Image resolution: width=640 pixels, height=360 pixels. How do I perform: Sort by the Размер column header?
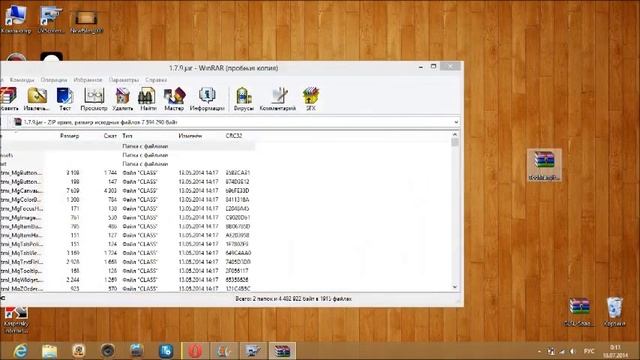(x=69, y=136)
